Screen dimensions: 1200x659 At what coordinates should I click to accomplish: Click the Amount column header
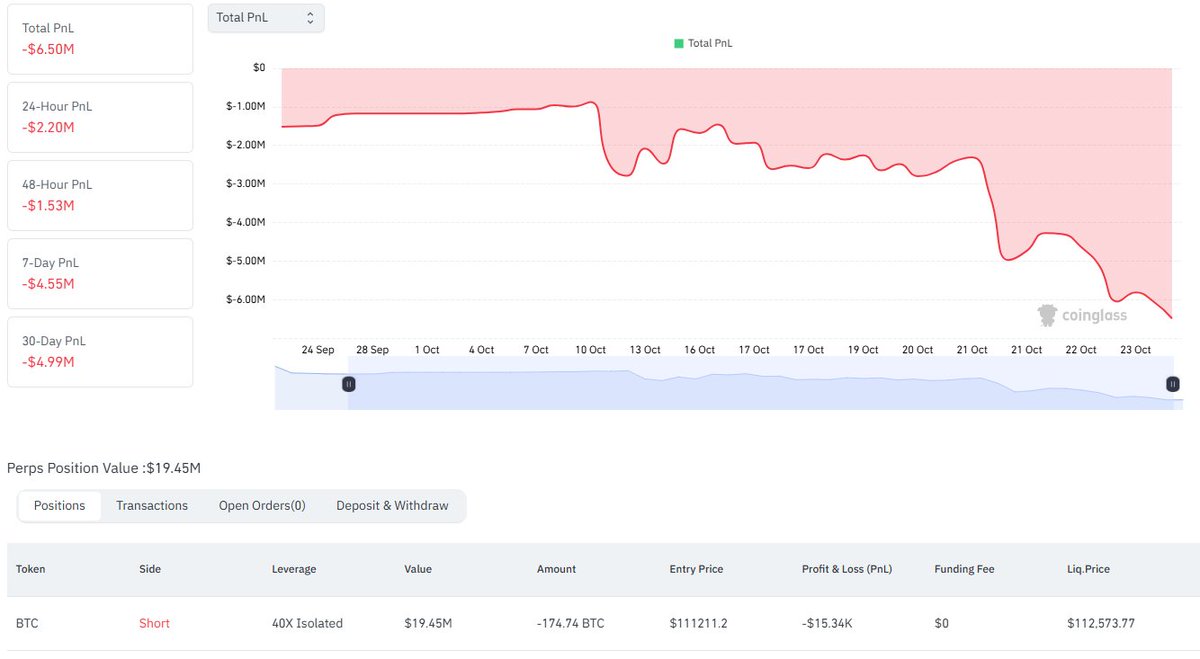point(556,569)
